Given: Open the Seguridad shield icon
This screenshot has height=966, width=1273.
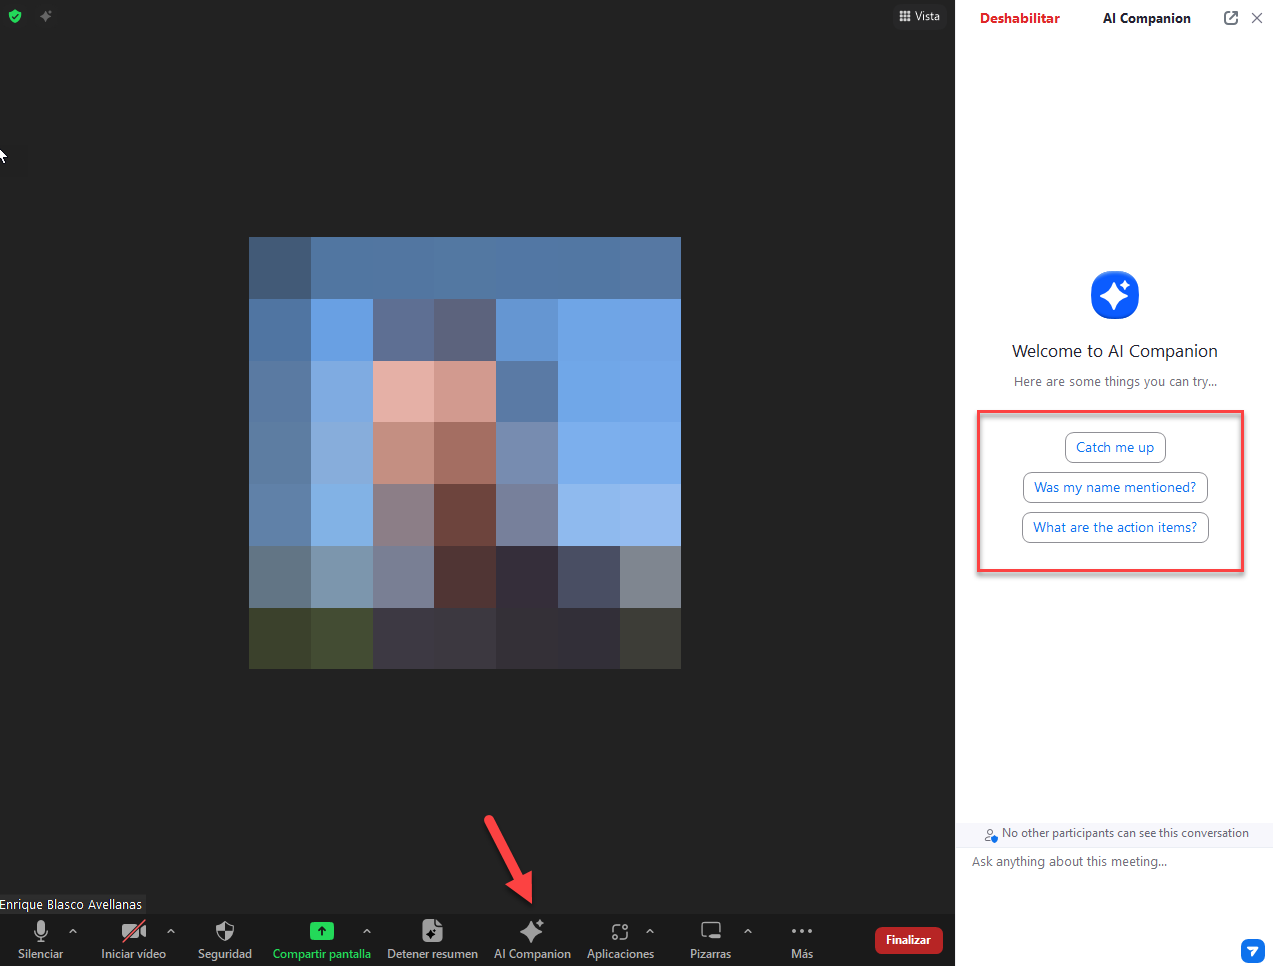Looking at the screenshot, I should pyautogui.click(x=225, y=932).
